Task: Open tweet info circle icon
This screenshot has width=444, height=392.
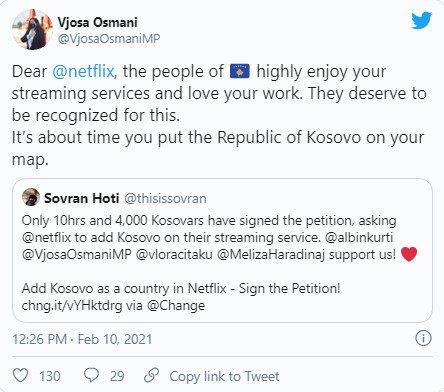Action: click(x=423, y=338)
